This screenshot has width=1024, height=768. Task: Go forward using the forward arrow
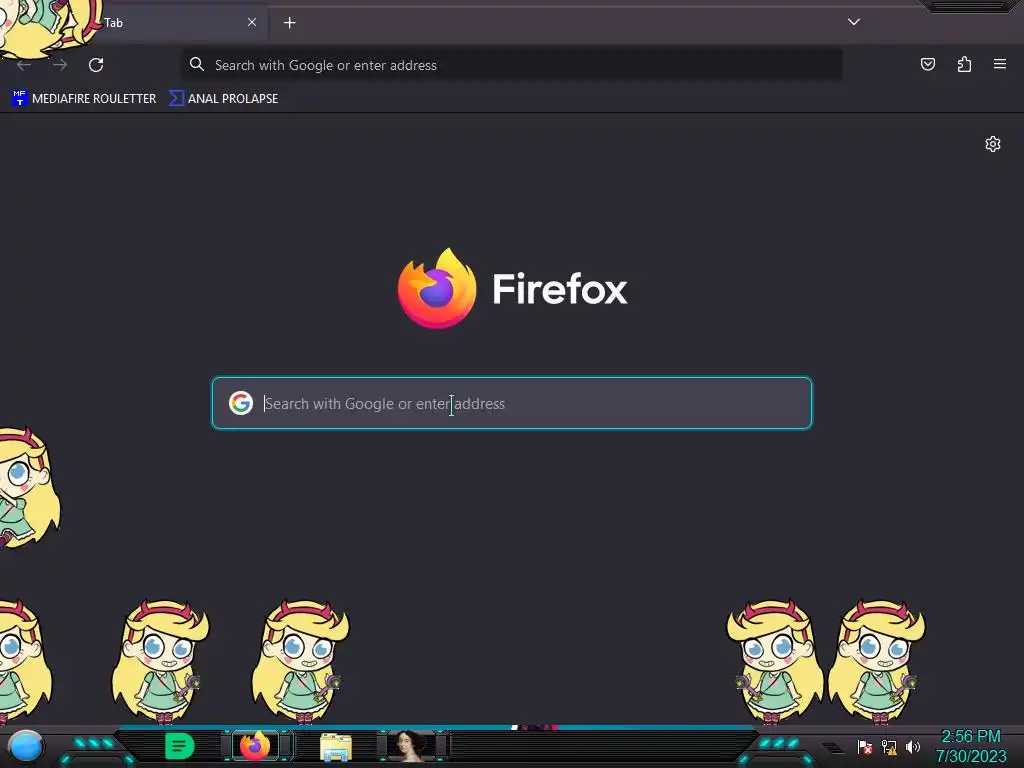(x=60, y=65)
